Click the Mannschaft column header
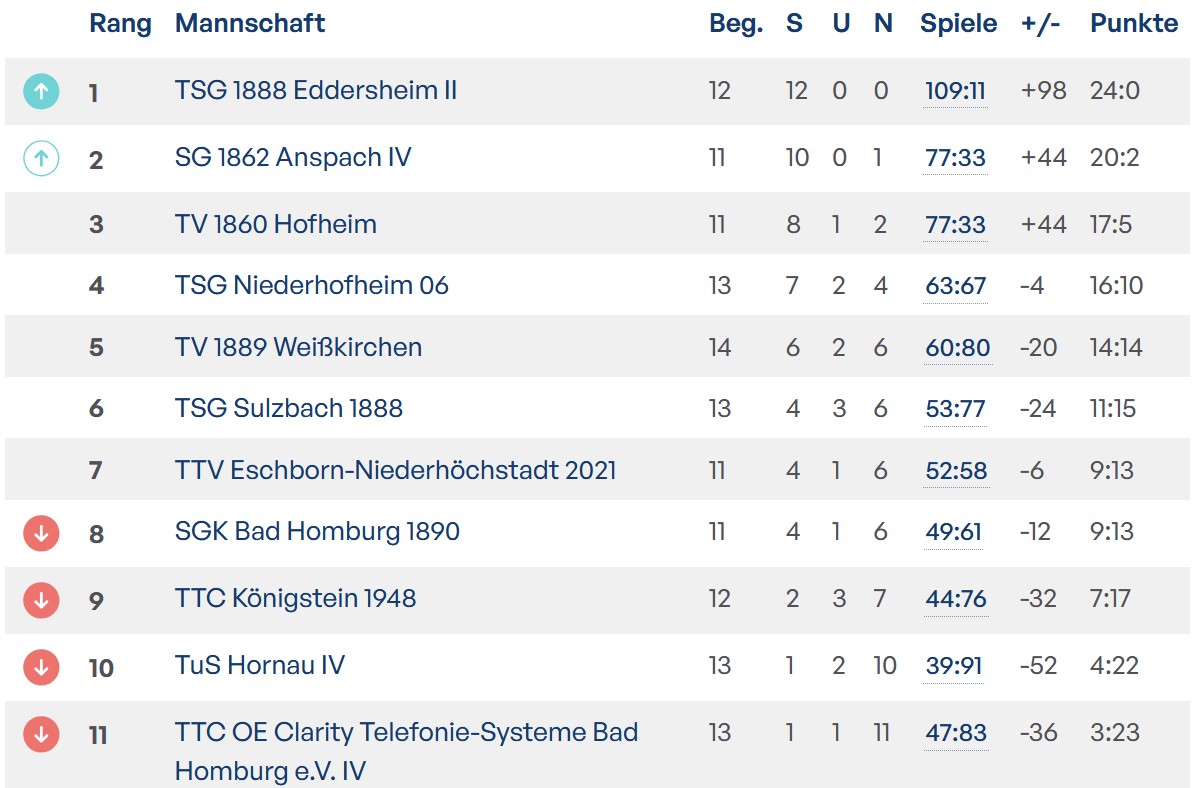Screen dimensions: 1192x788 250,24
